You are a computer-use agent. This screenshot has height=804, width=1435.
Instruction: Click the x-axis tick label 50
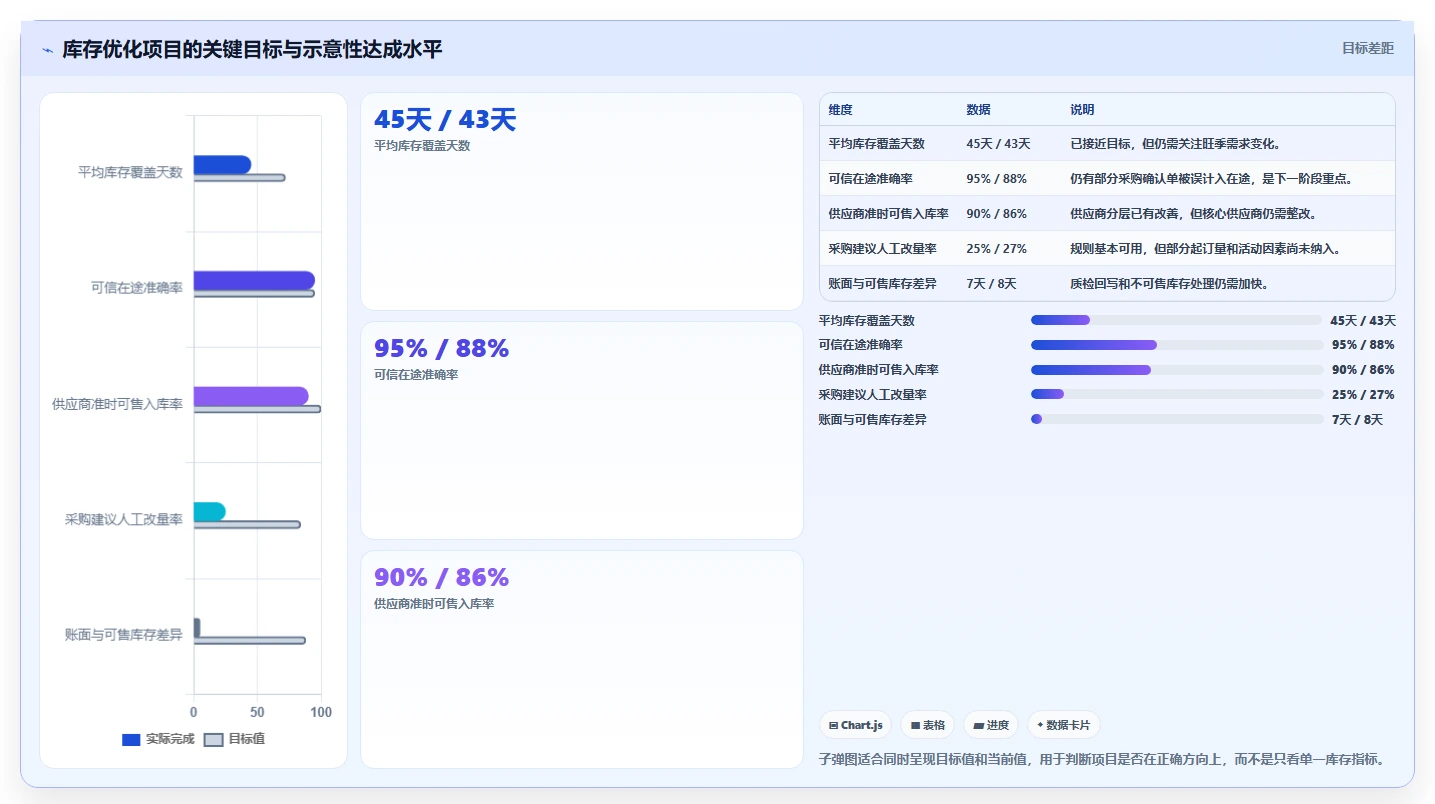pos(257,712)
